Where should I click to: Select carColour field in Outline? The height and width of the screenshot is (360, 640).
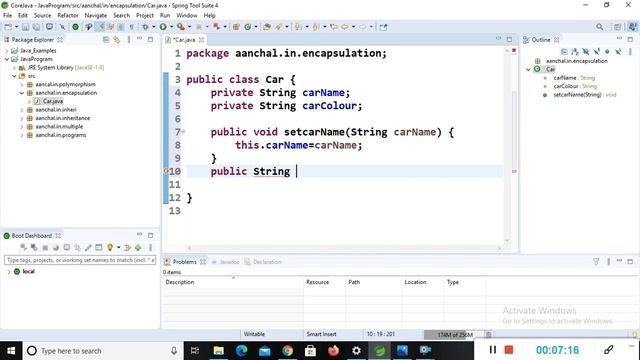[x=570, y=86]
